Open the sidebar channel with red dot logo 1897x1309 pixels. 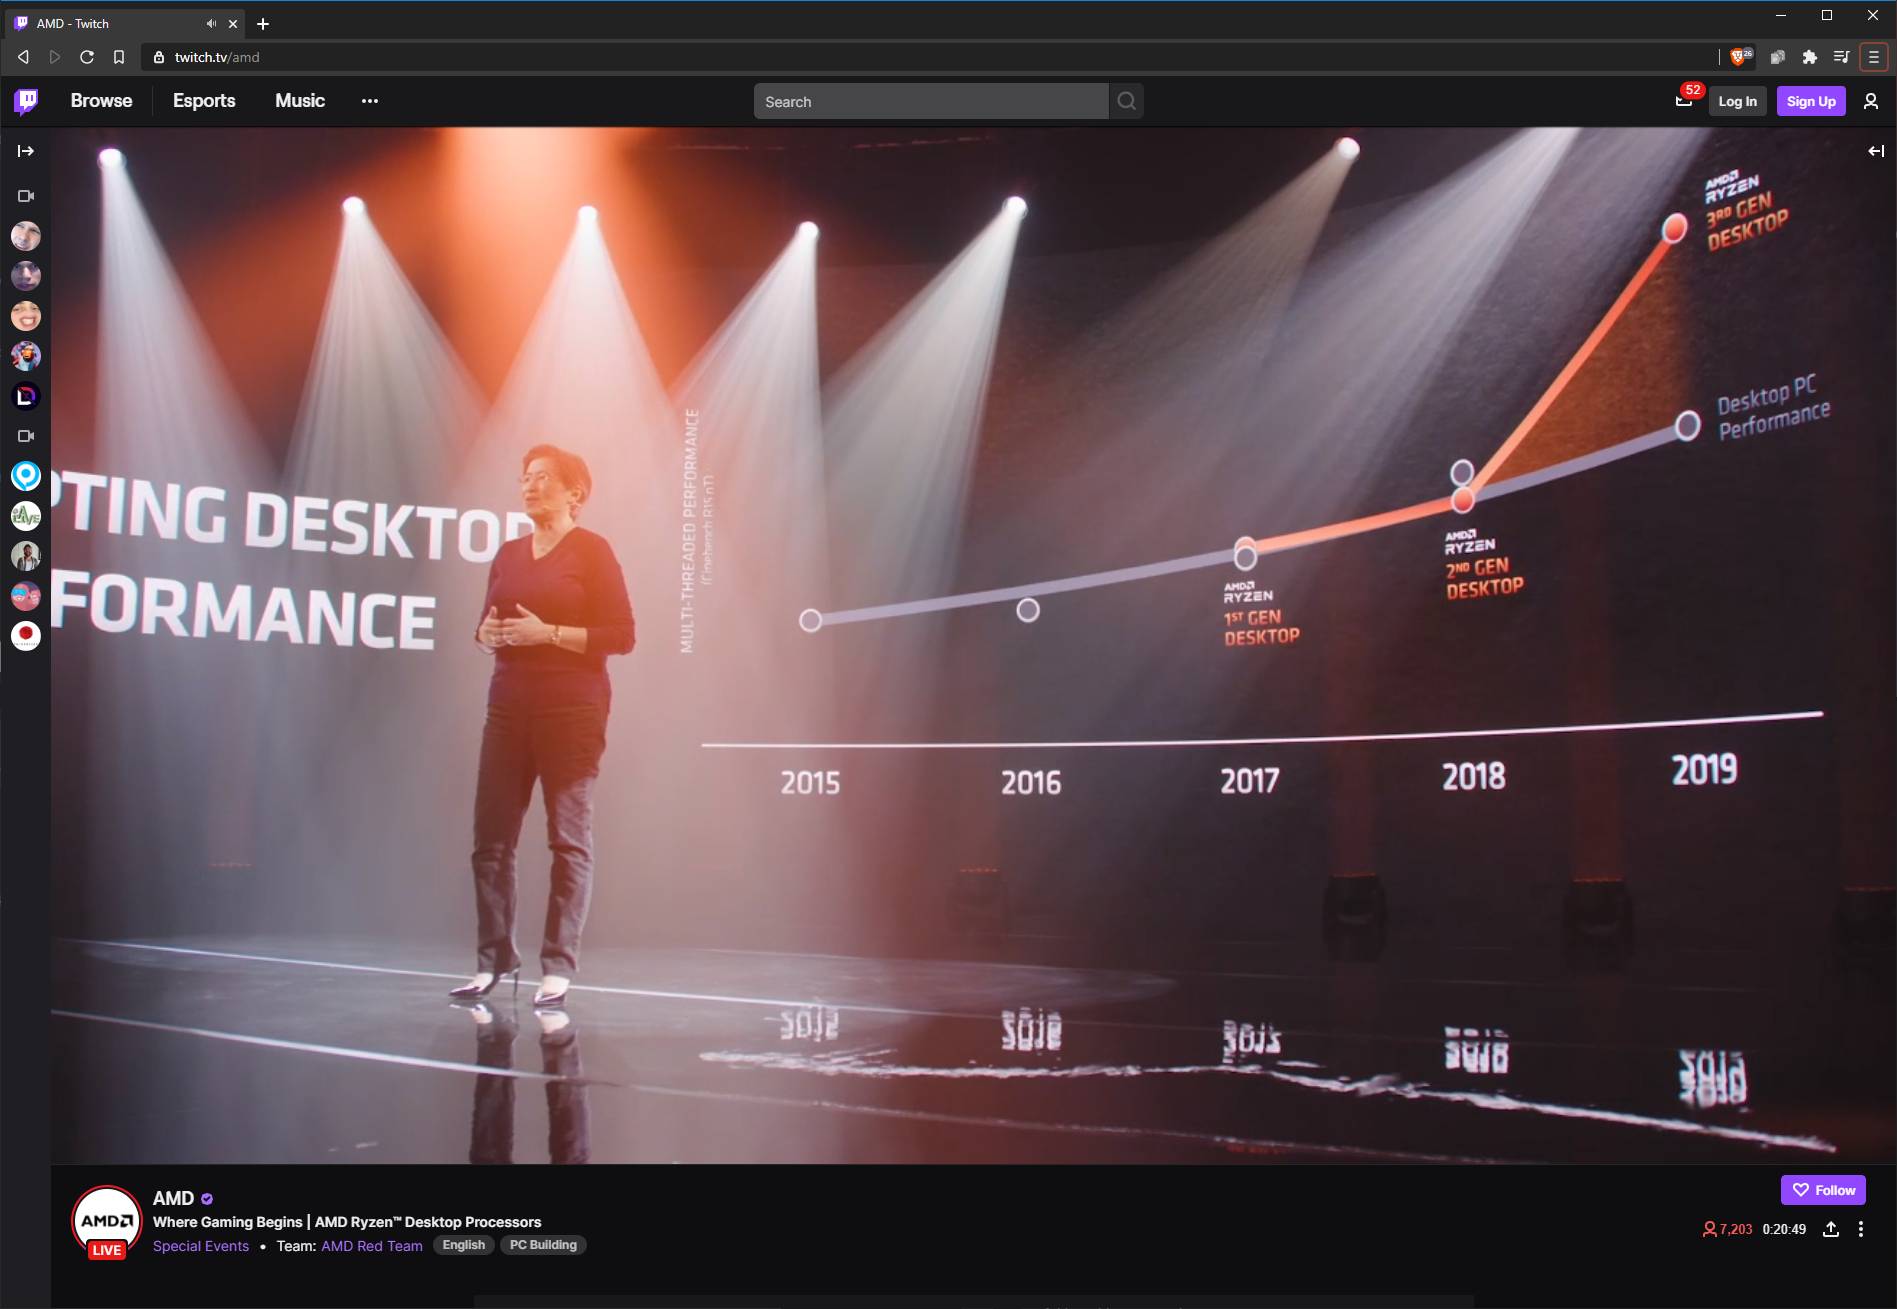26,636
